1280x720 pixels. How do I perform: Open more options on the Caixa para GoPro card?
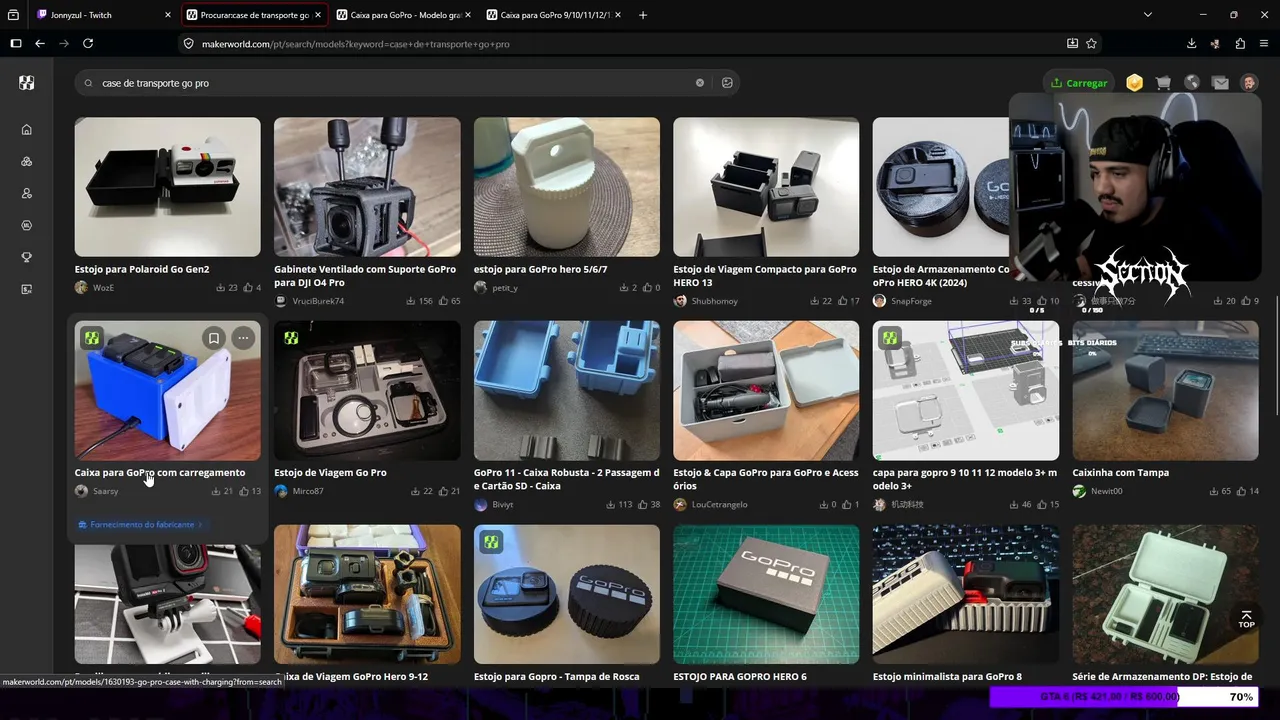[x=243, y=338]
